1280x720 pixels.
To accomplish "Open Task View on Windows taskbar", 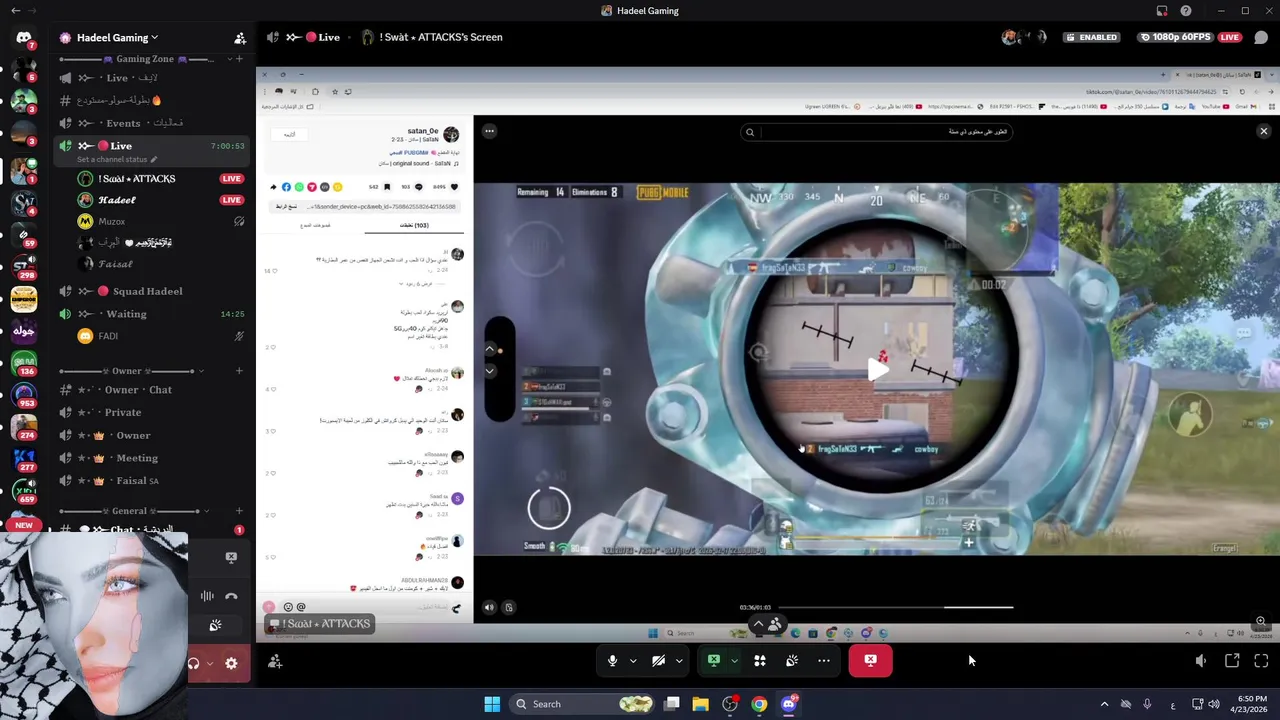I will 672,704.
